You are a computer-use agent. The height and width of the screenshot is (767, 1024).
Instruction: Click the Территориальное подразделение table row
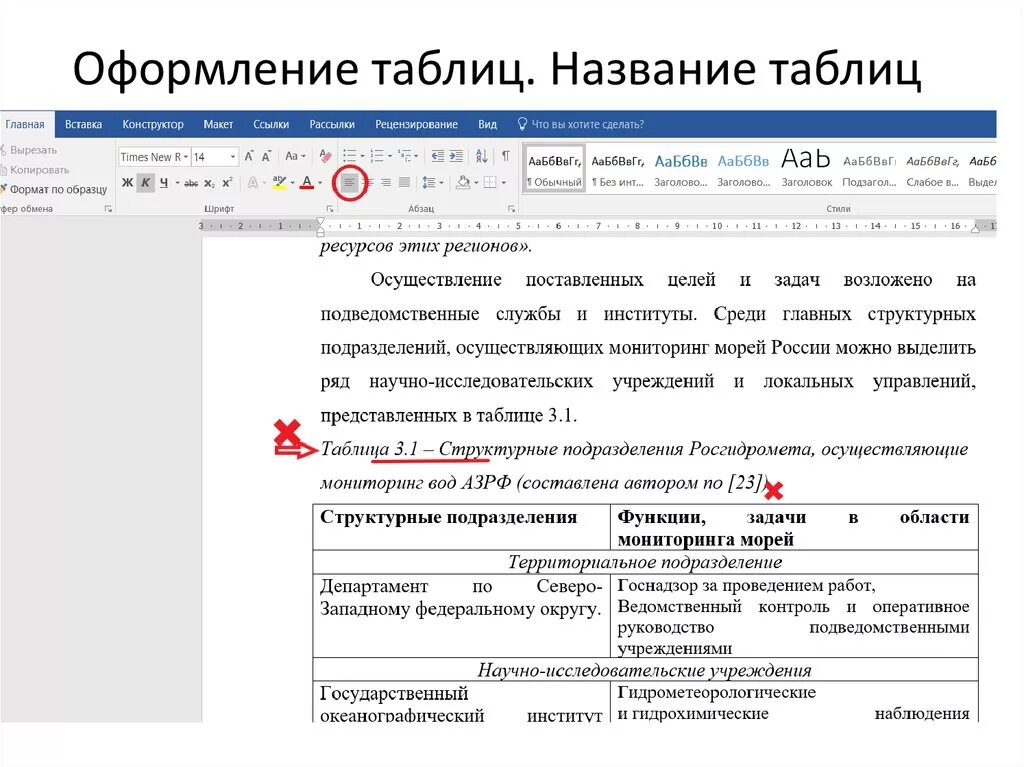(645, 562)
